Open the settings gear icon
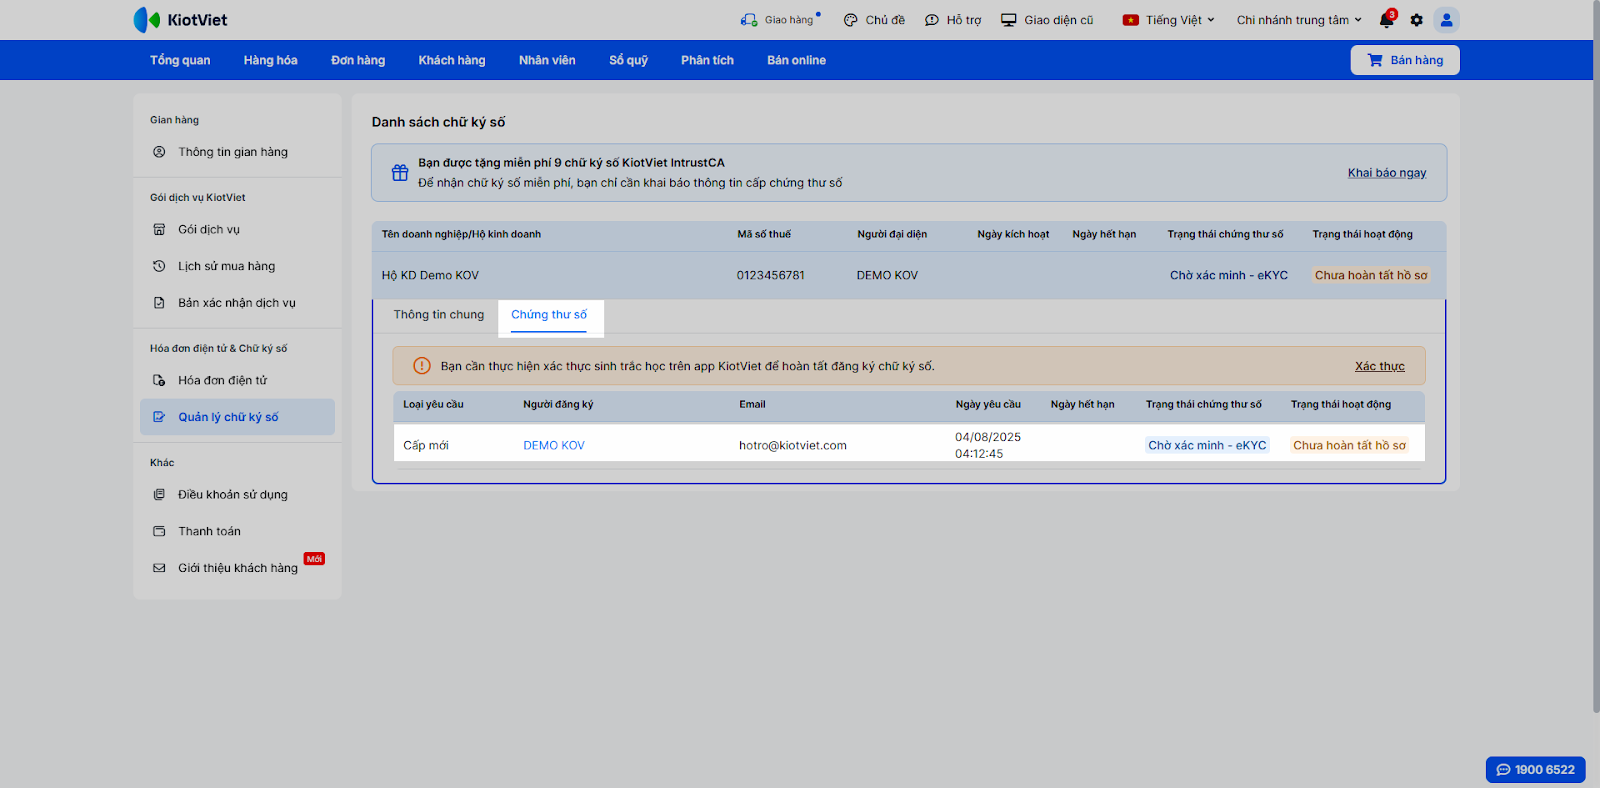 (x=1417, y=20)
